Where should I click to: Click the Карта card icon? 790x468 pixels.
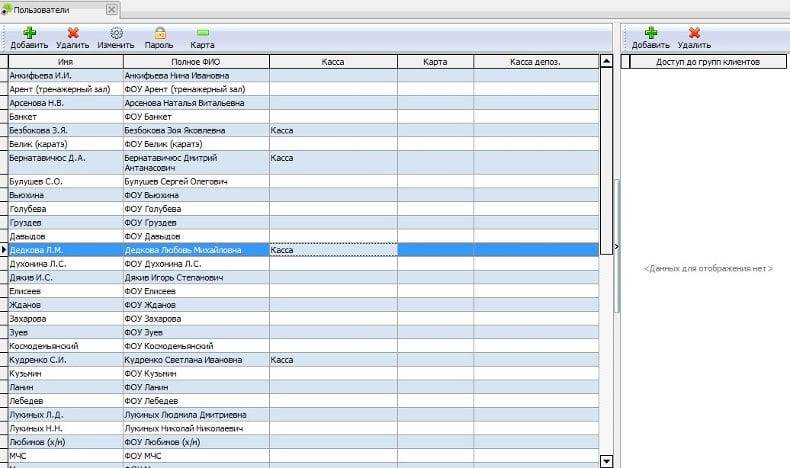coord(202,33)
